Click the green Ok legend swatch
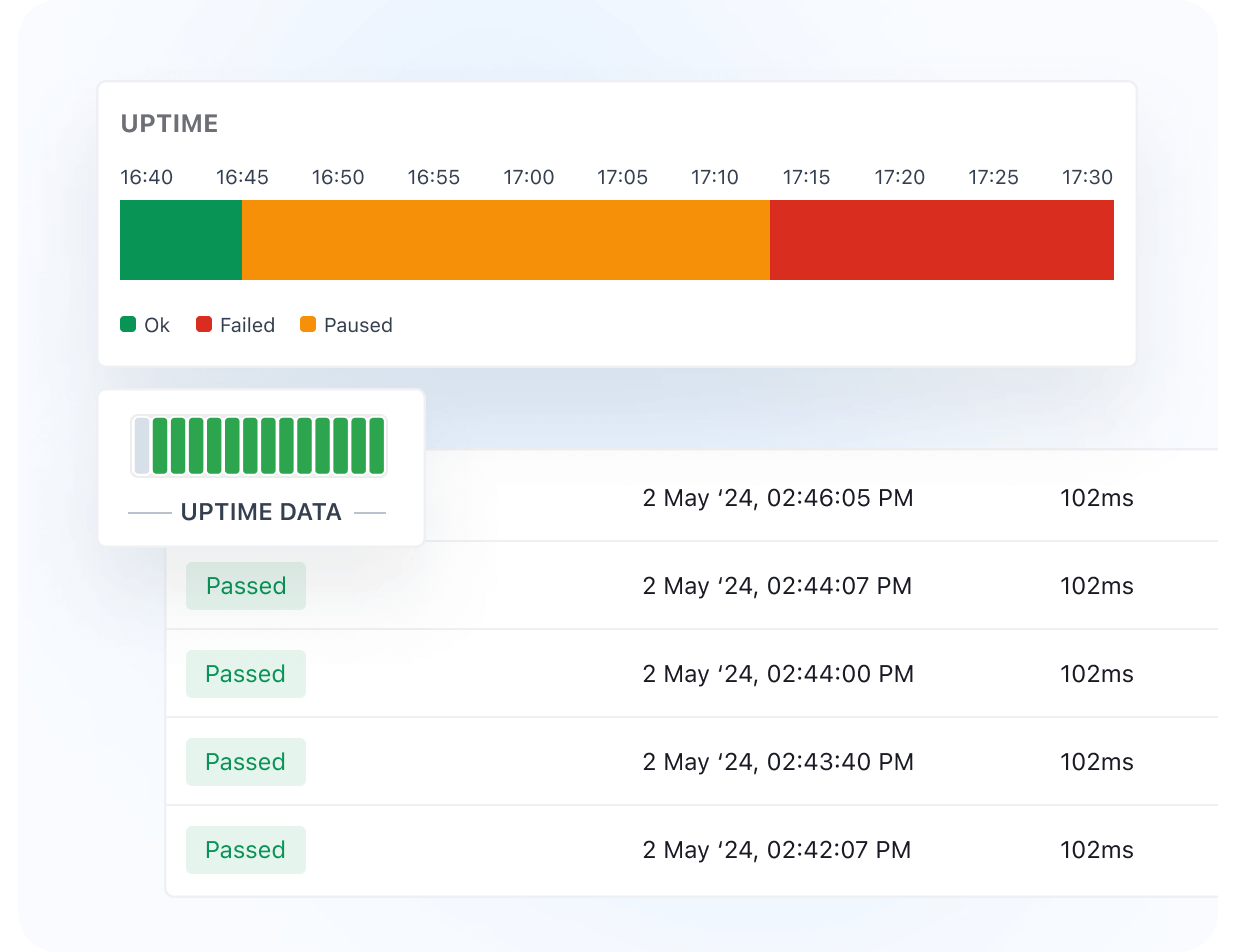Screen dimensions: 1234x952 [x=128, y=324]
